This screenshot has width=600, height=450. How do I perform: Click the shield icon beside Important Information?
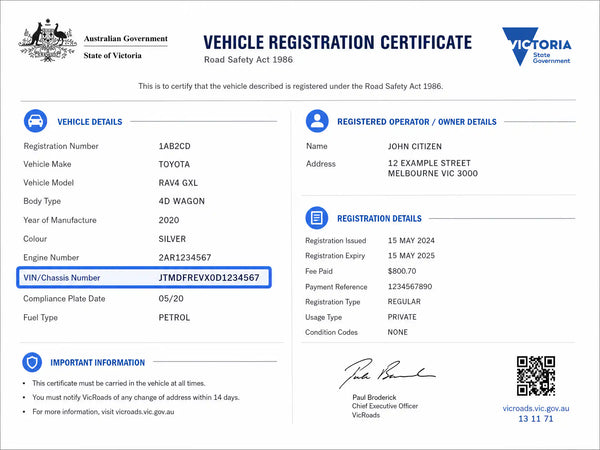click(x=32, y=362)
